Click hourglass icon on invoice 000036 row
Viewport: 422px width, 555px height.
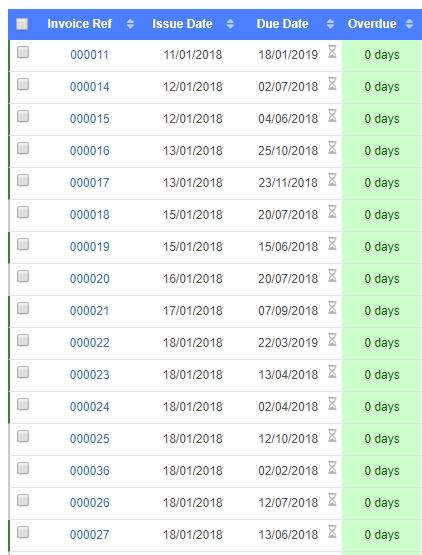[x=332, y=468]
